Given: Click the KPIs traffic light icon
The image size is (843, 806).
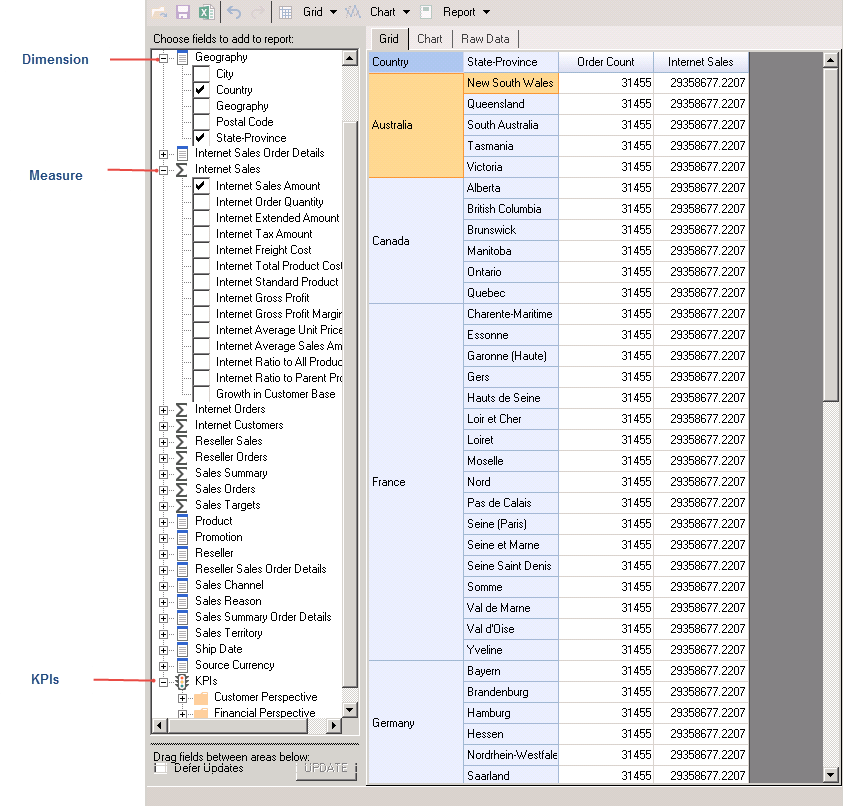Looking at the screenshot, I should pos(182,681).
